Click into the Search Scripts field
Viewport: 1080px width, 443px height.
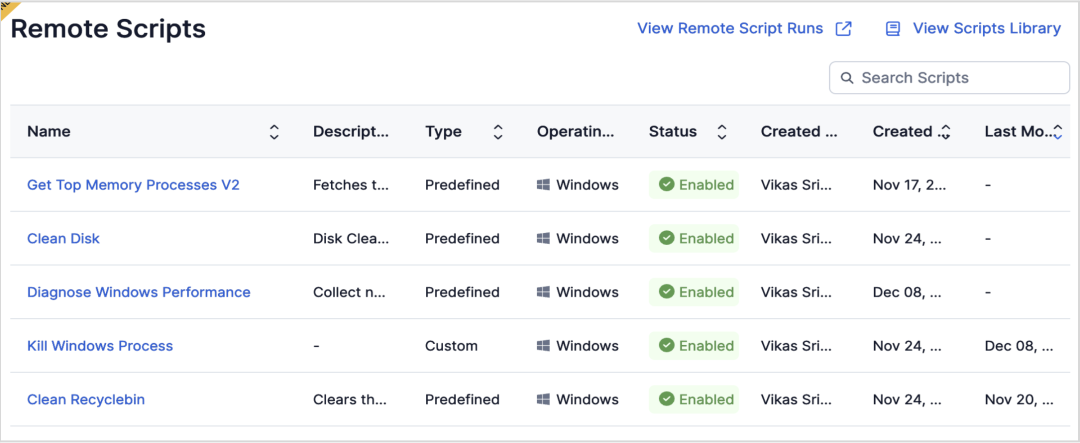pos(955,78)
